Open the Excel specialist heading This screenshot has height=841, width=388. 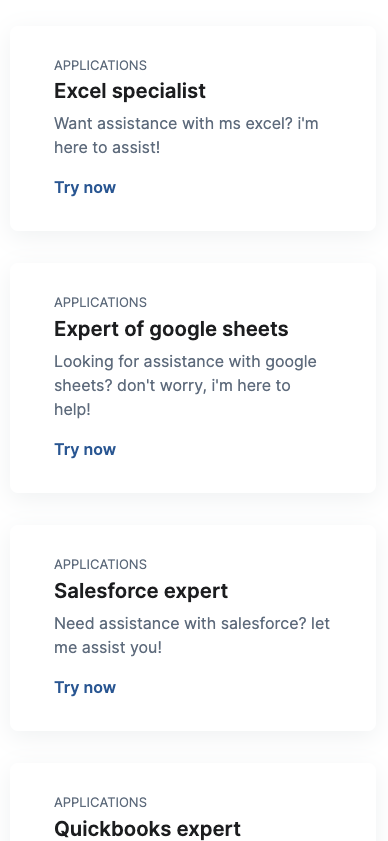(x=130, y=91)
